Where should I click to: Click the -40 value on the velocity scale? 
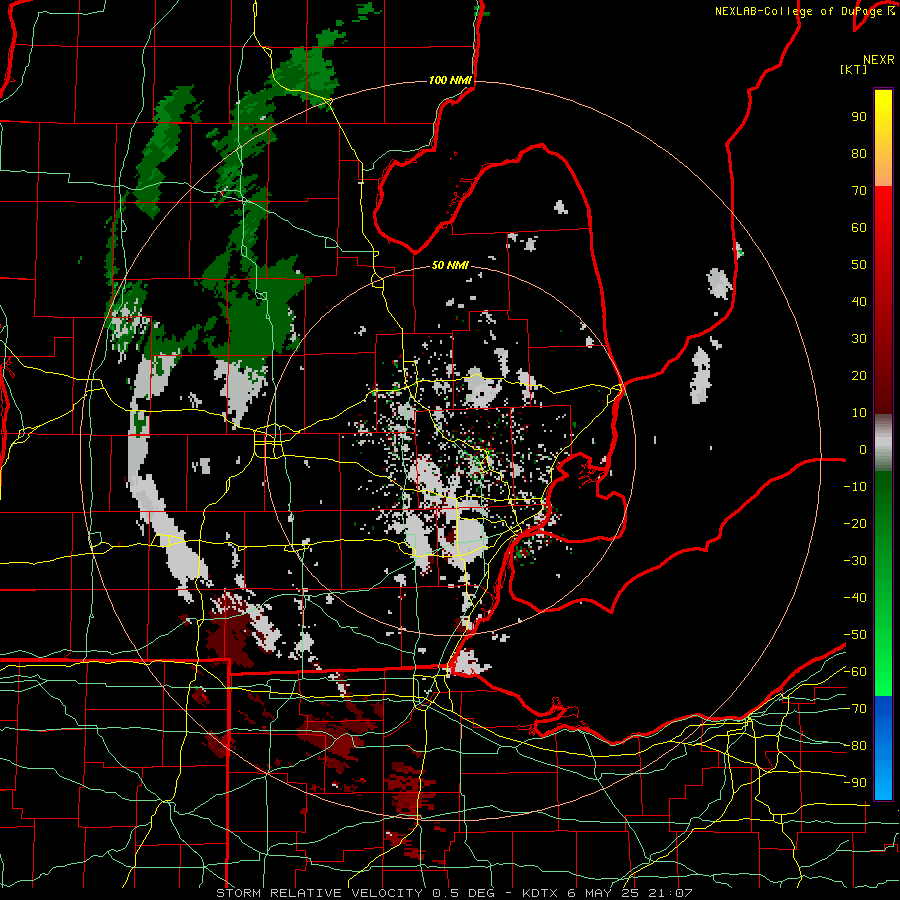click(x=855, y=598)
